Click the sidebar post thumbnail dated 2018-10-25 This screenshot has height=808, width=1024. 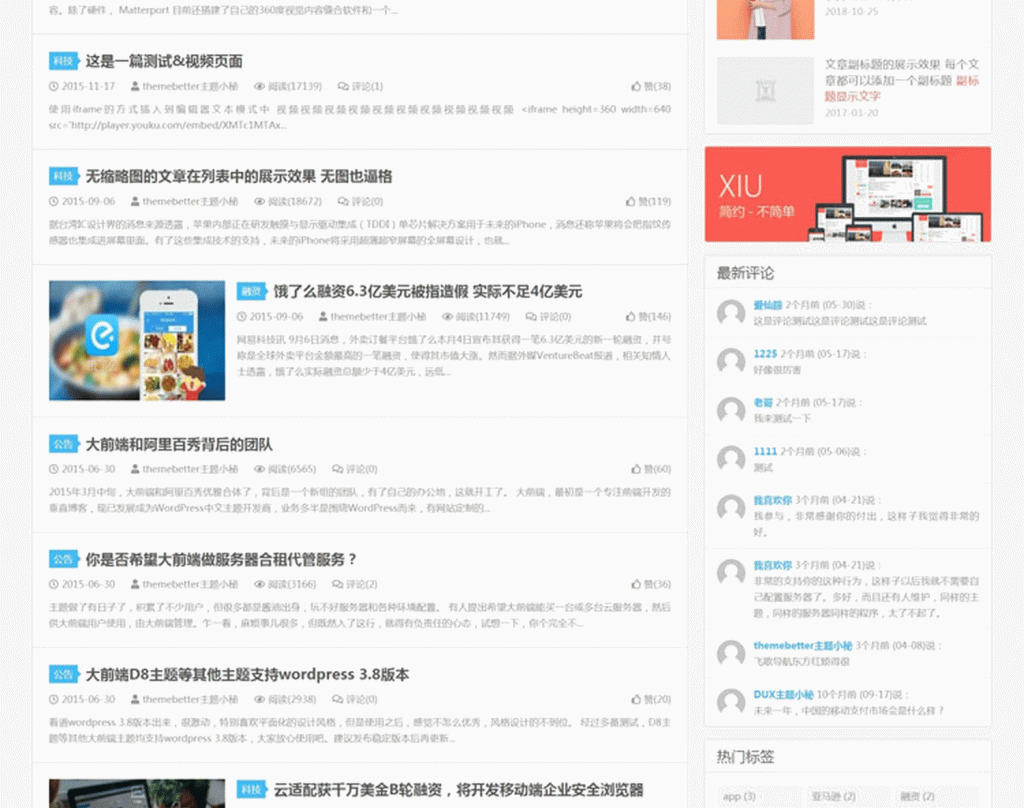pos(765,20)
